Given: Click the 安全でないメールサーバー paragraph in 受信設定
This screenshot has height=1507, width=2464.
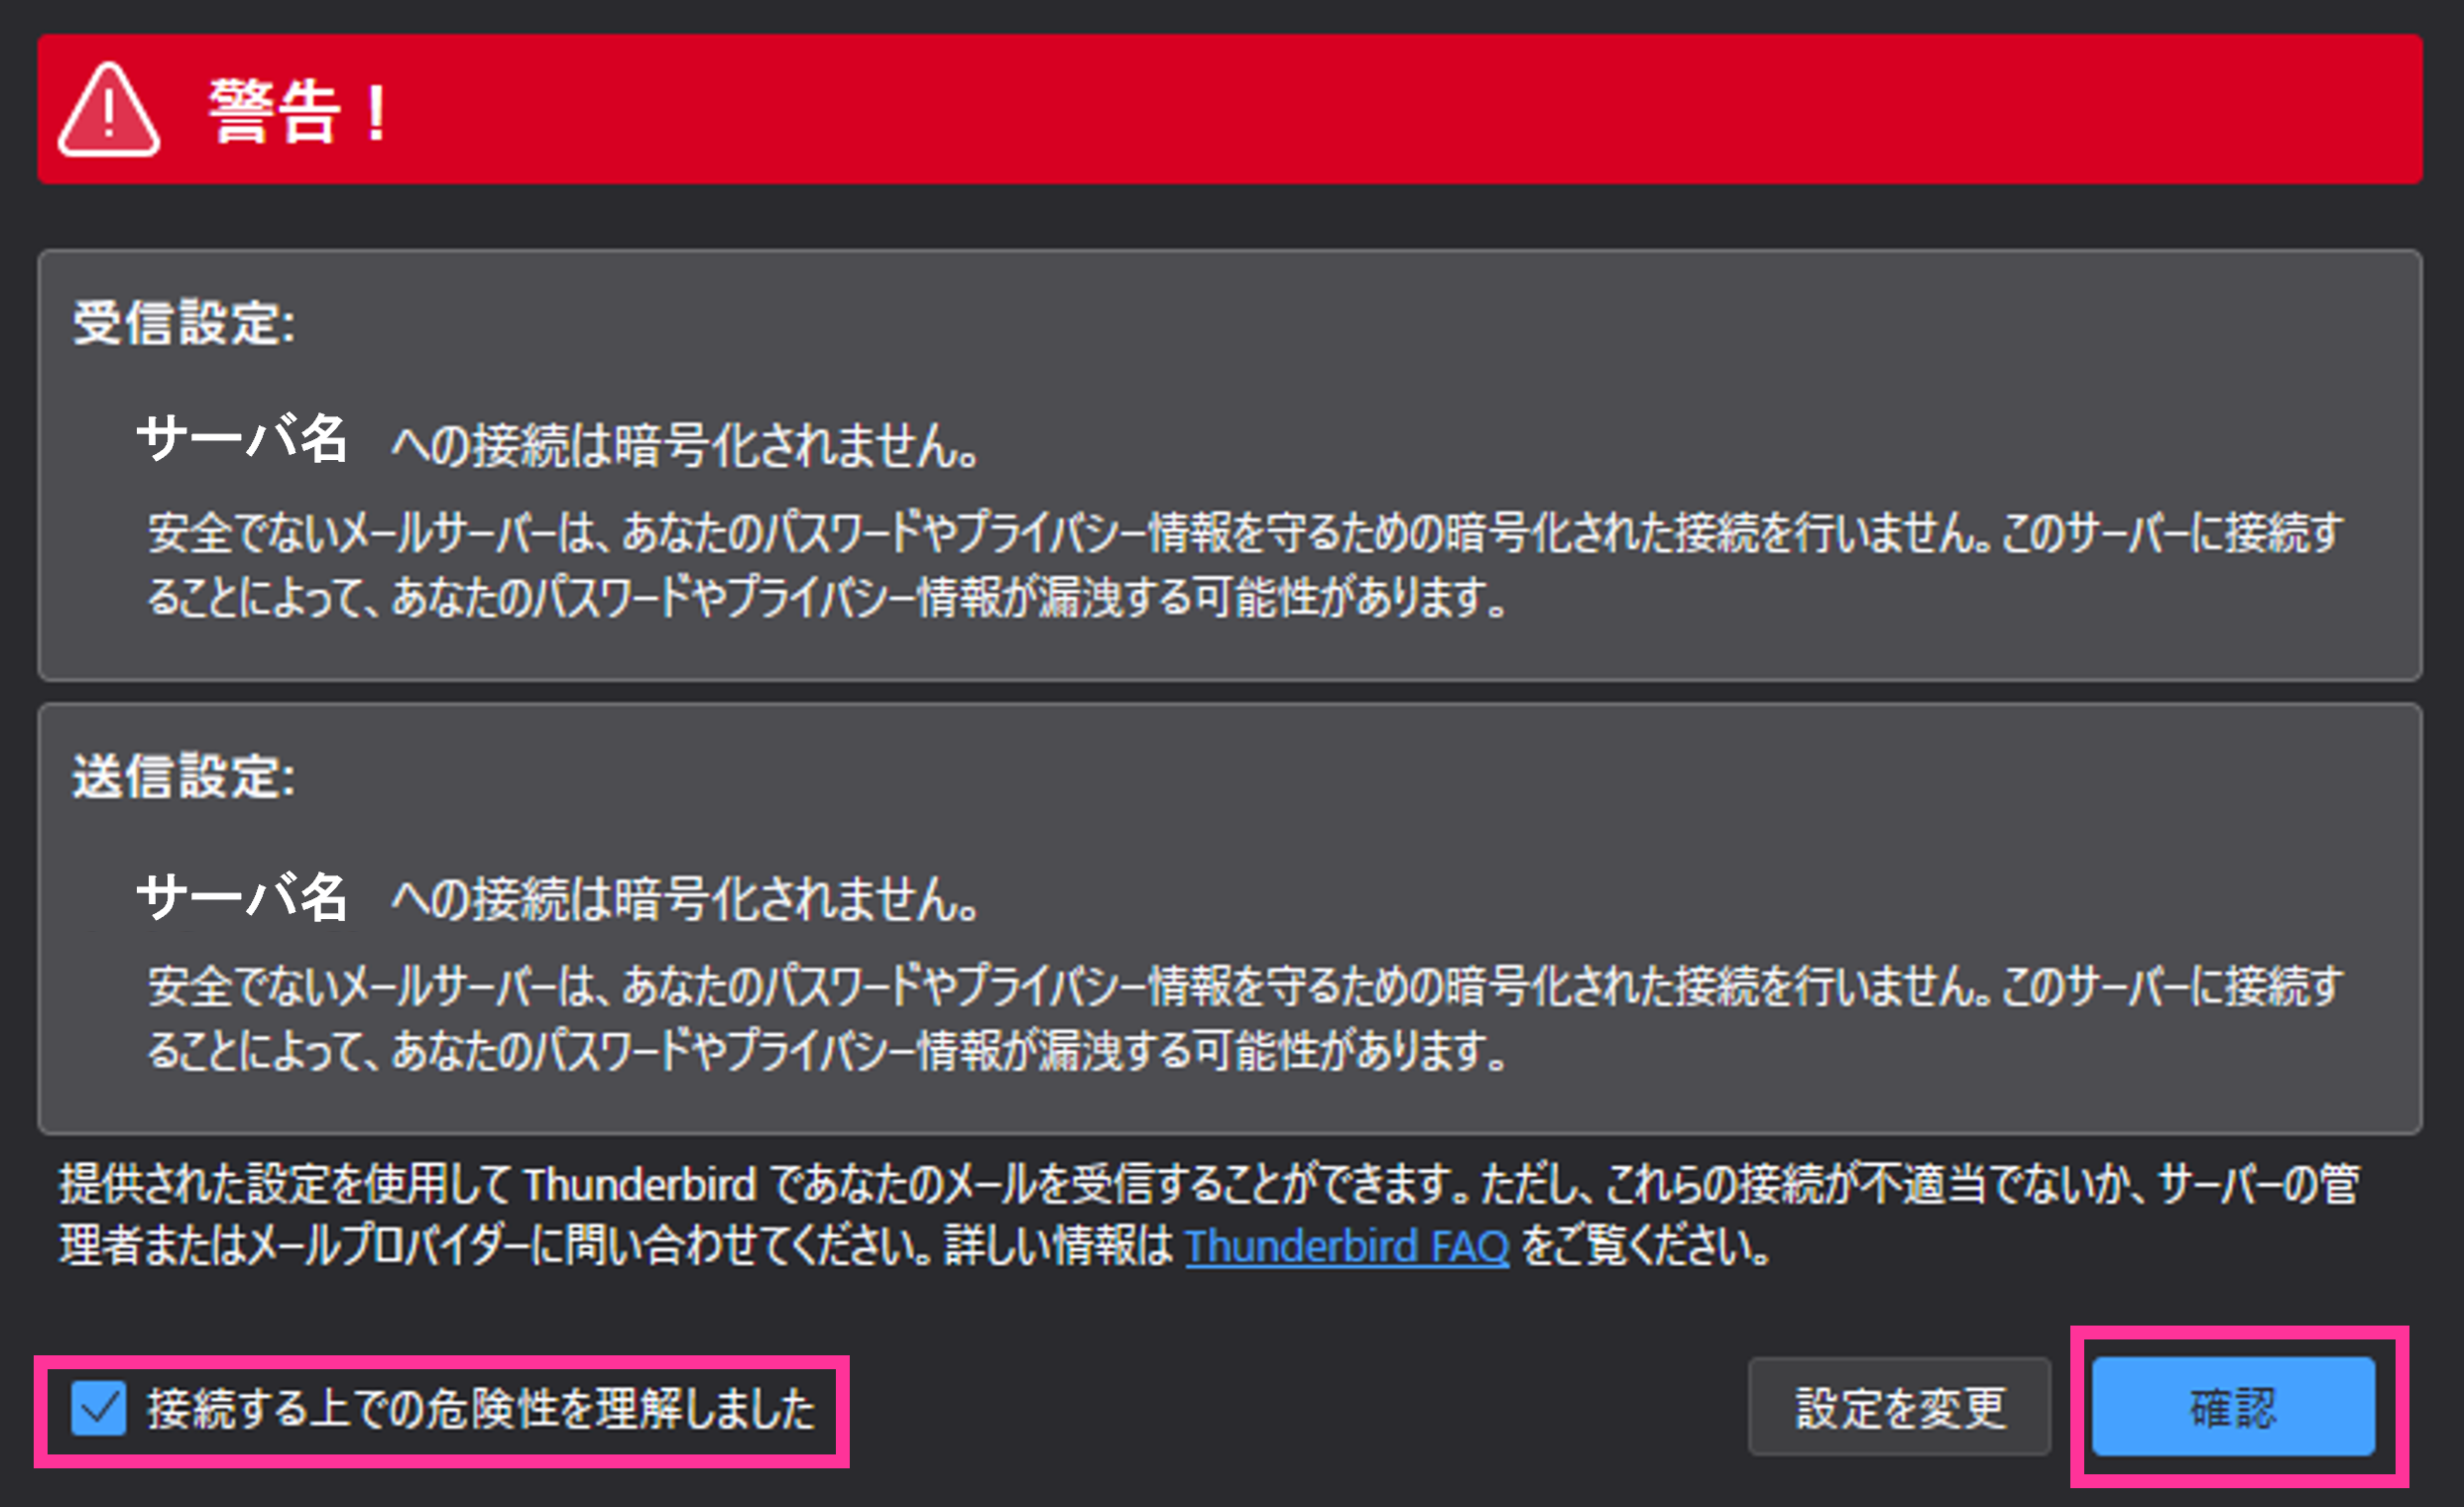Looking at the screenshot, I should pyautogui.click(x=1245, y=564).
